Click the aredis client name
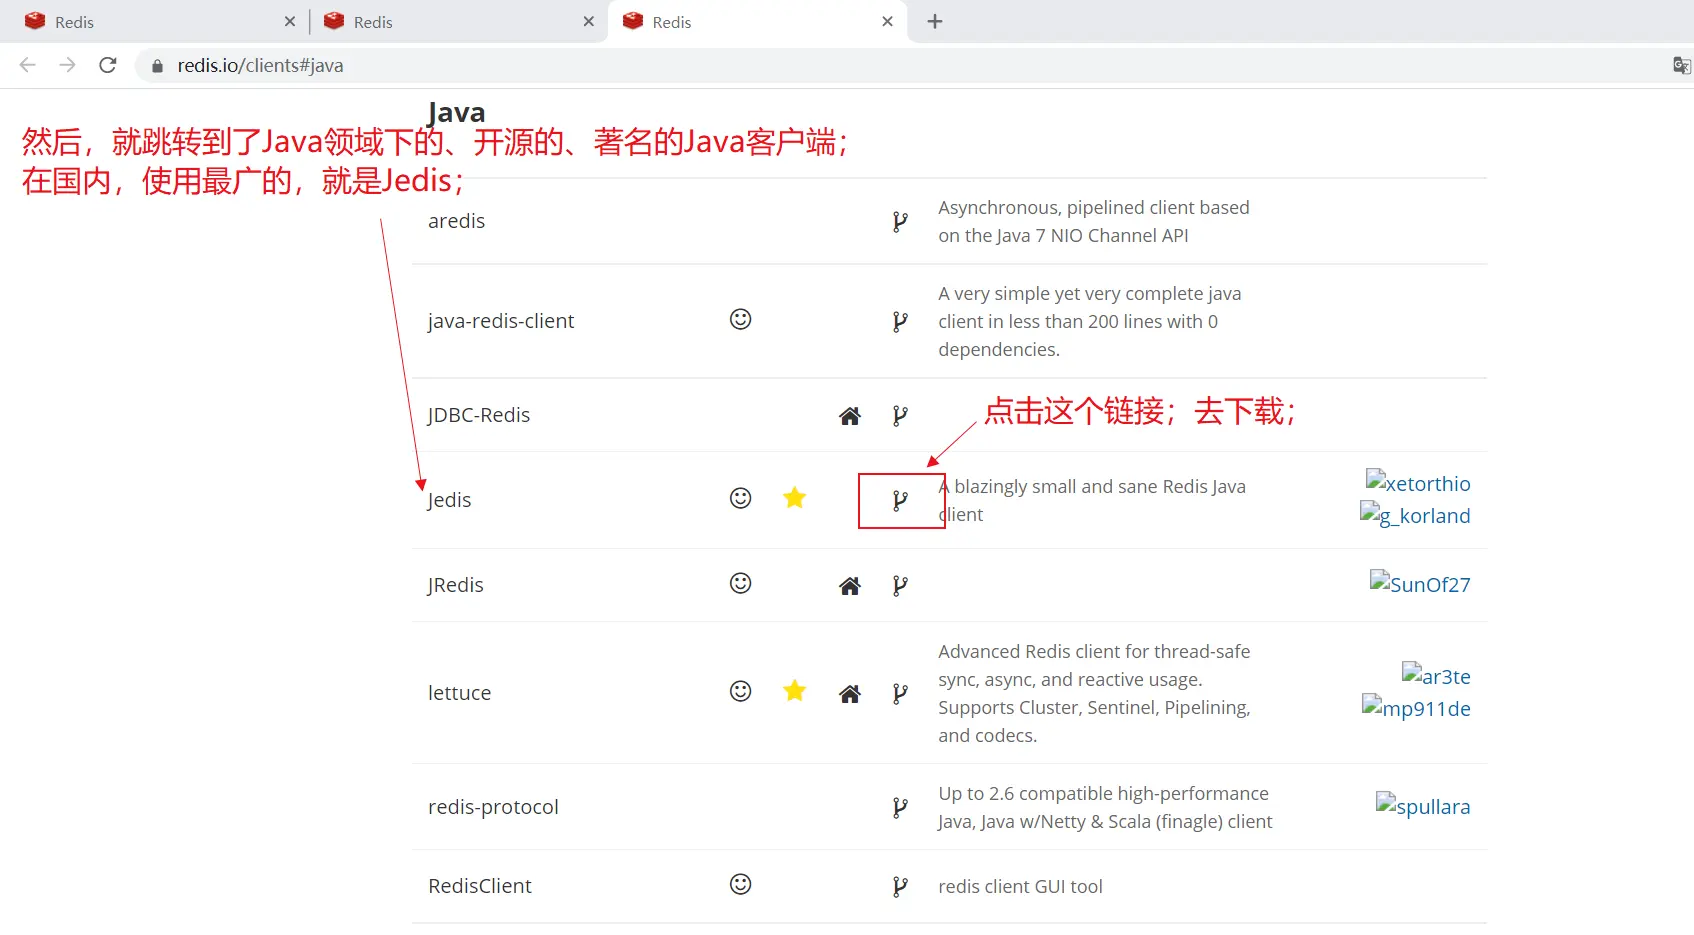This screenshot has height=935, width=1694. pos(456,221)
